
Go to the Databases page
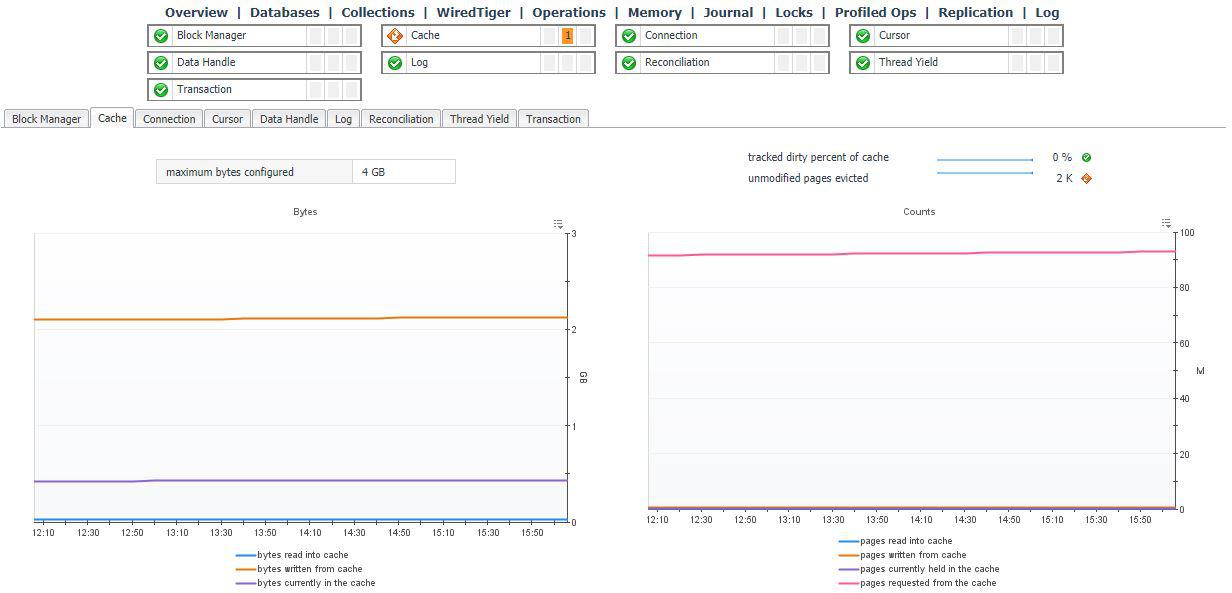[285, 13]
